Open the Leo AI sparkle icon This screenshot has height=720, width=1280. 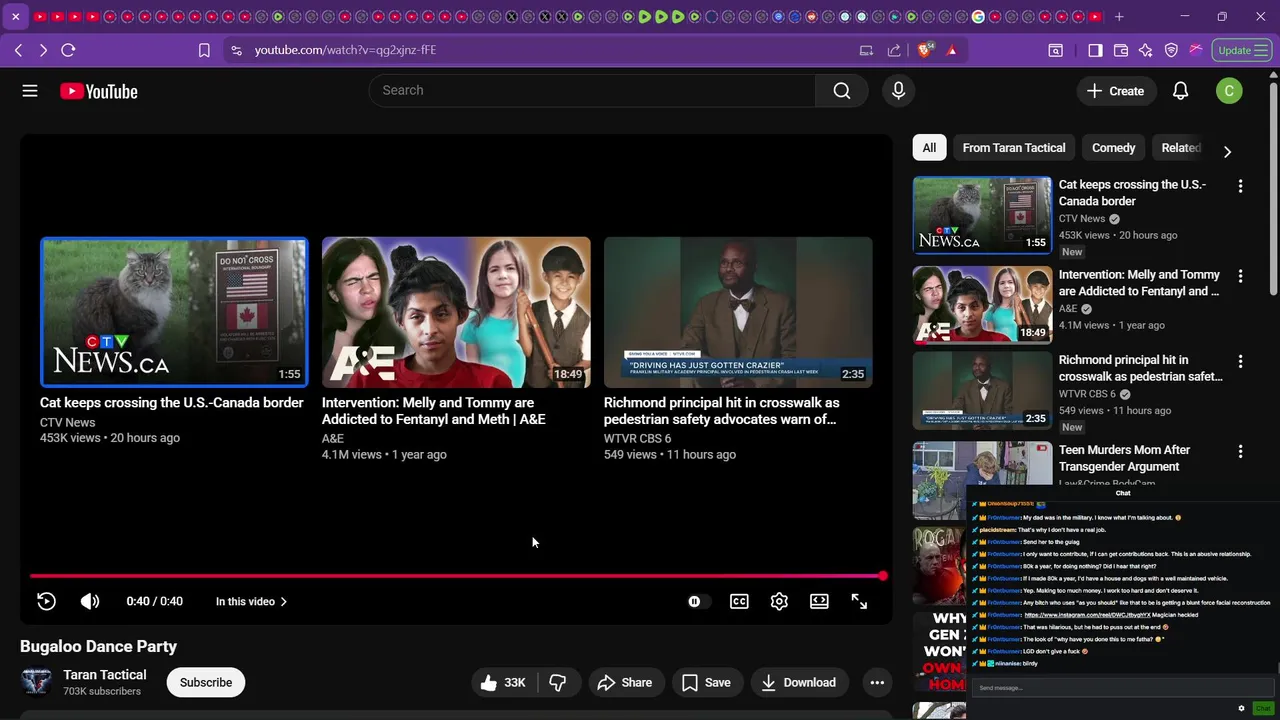[x=1146, y=50]
